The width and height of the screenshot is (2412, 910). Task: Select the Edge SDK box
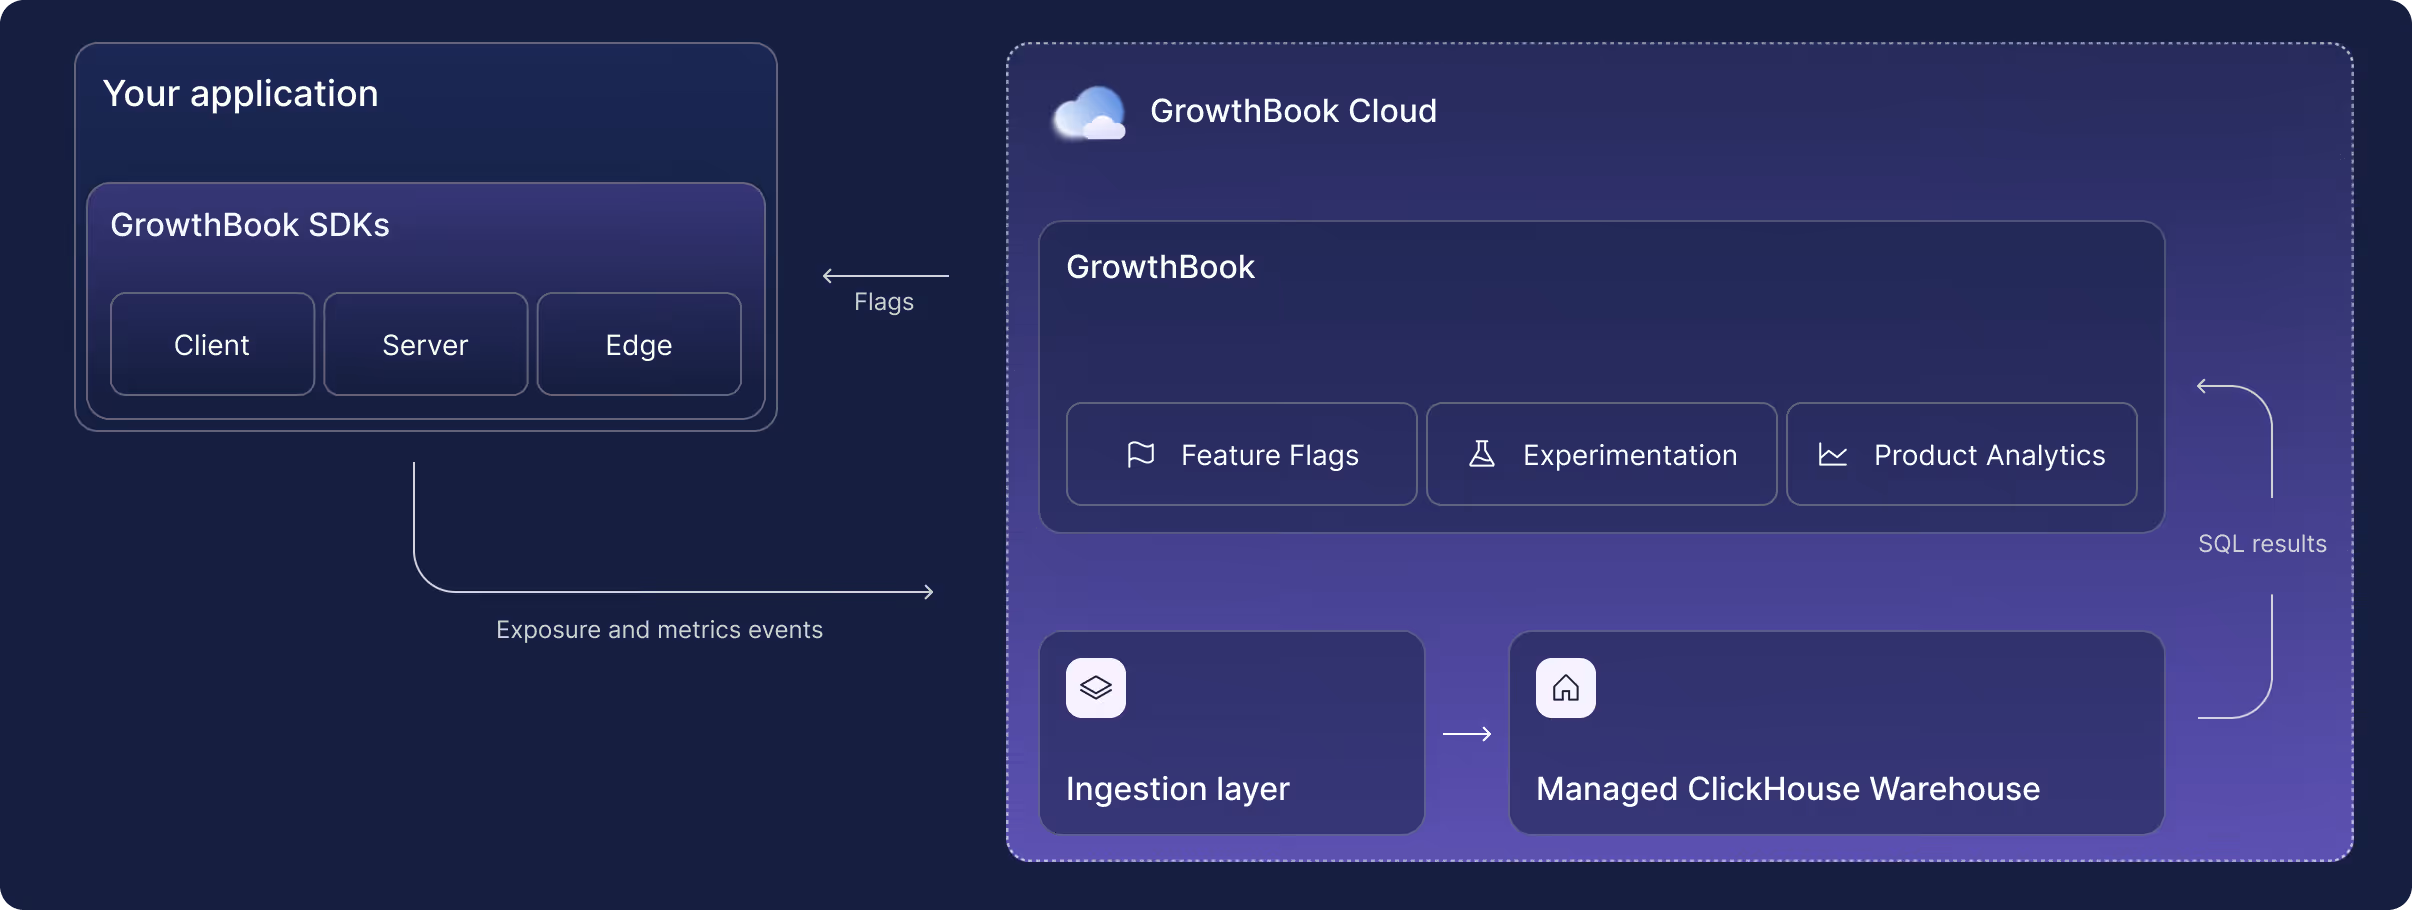pos(639,344)
